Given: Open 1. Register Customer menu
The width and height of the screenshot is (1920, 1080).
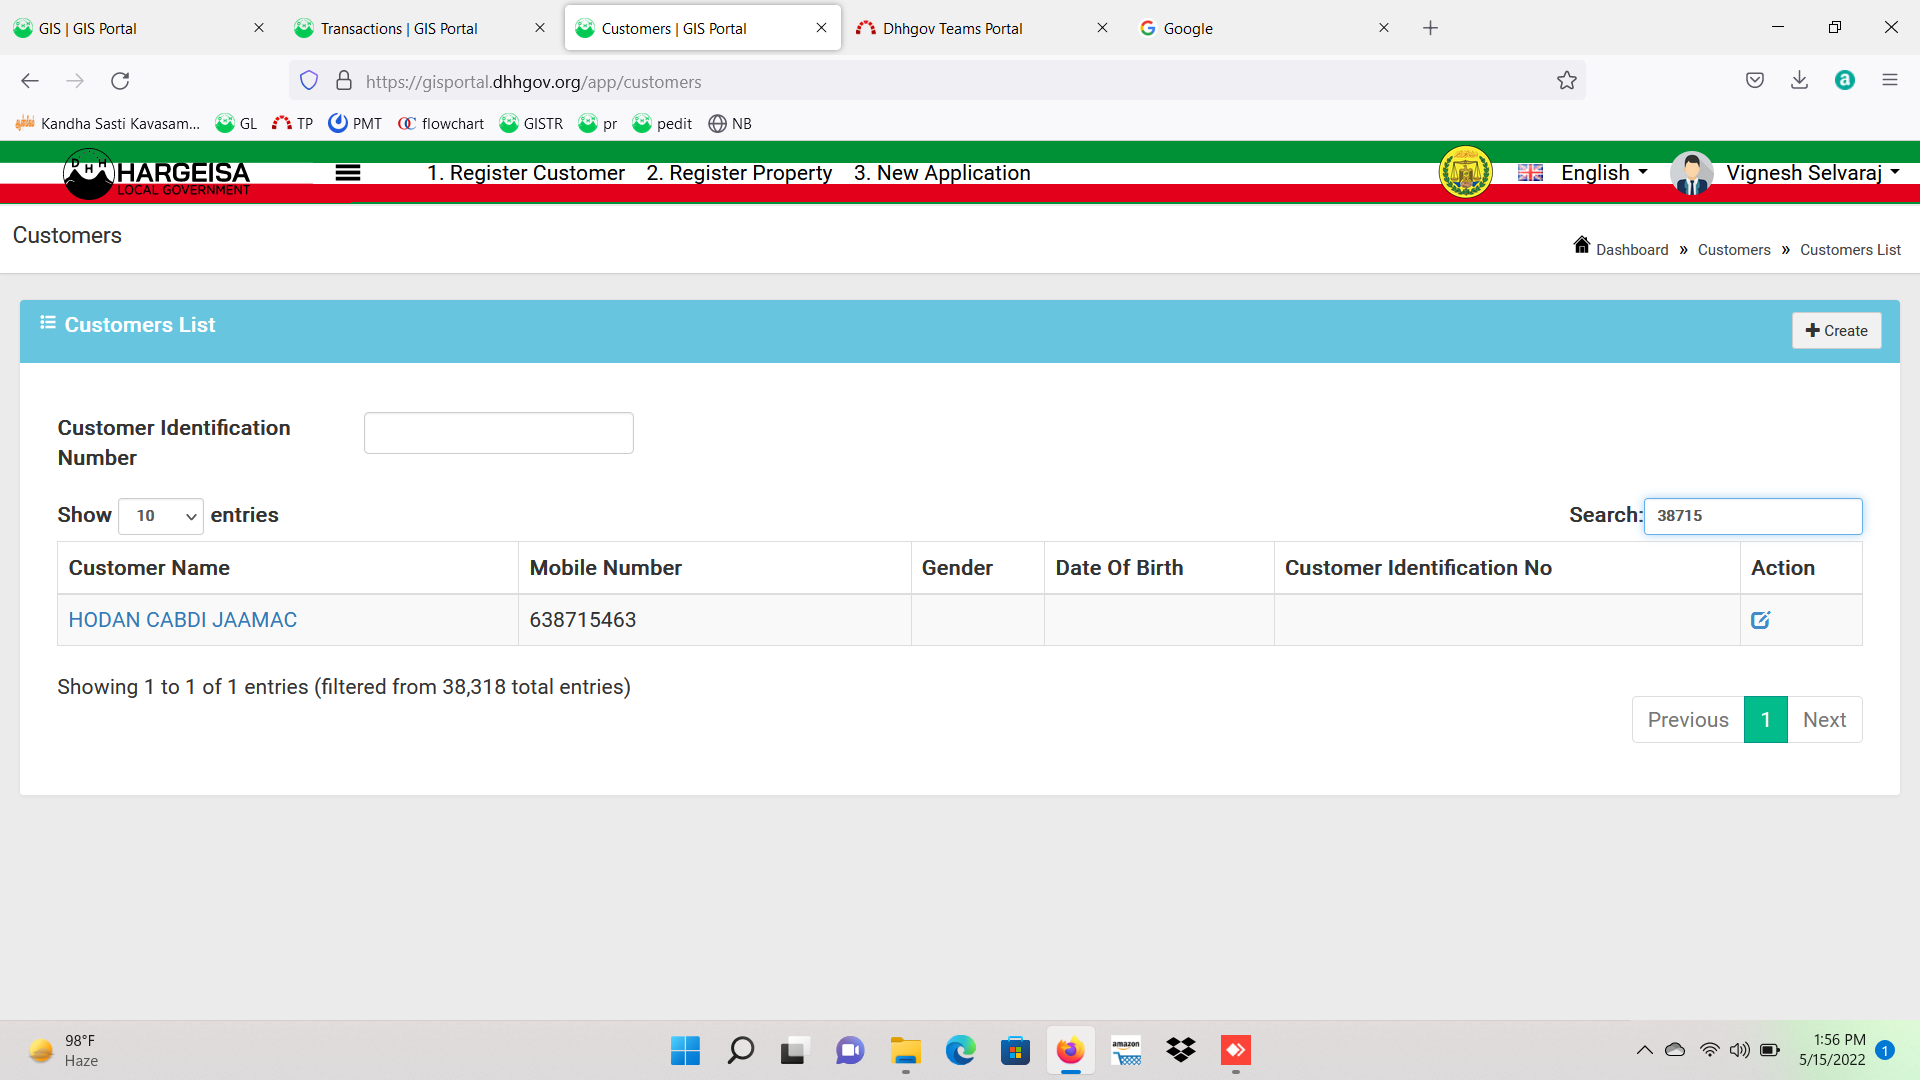Looking at the screenshot, I should [526, 173].
